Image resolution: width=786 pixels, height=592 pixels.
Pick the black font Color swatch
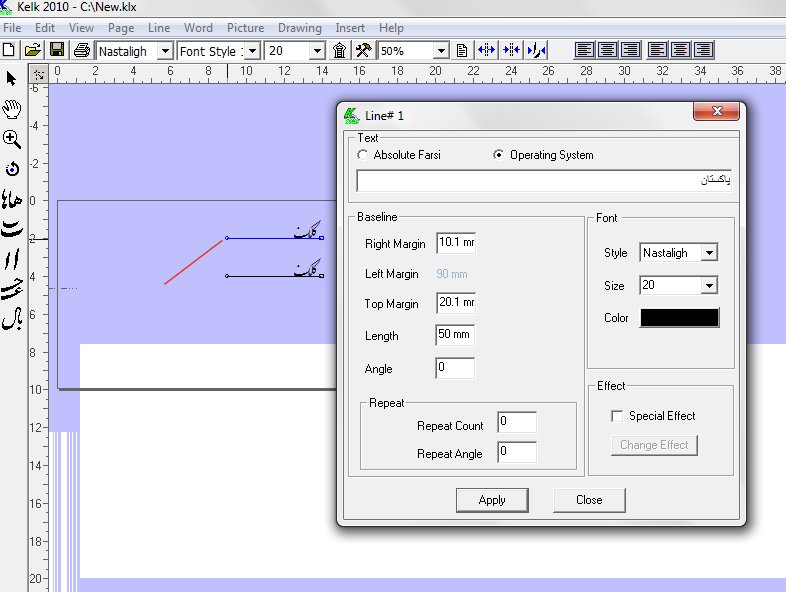point(680,318)
